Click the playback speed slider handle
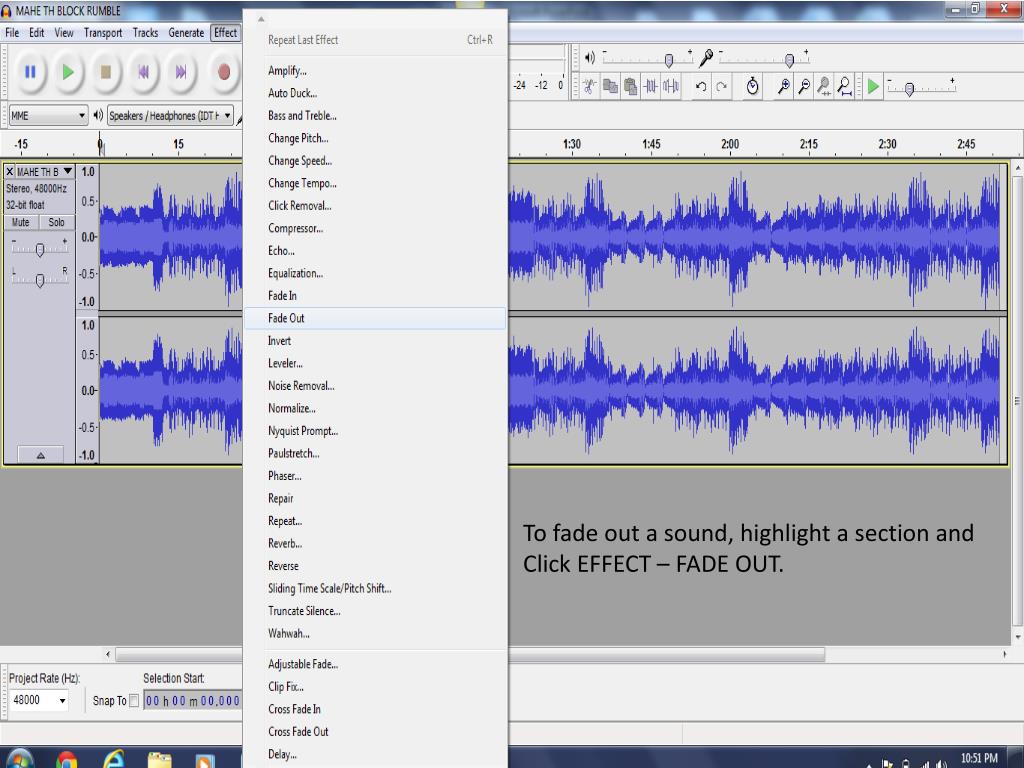 pyautogui.click(x=909, y=89)
